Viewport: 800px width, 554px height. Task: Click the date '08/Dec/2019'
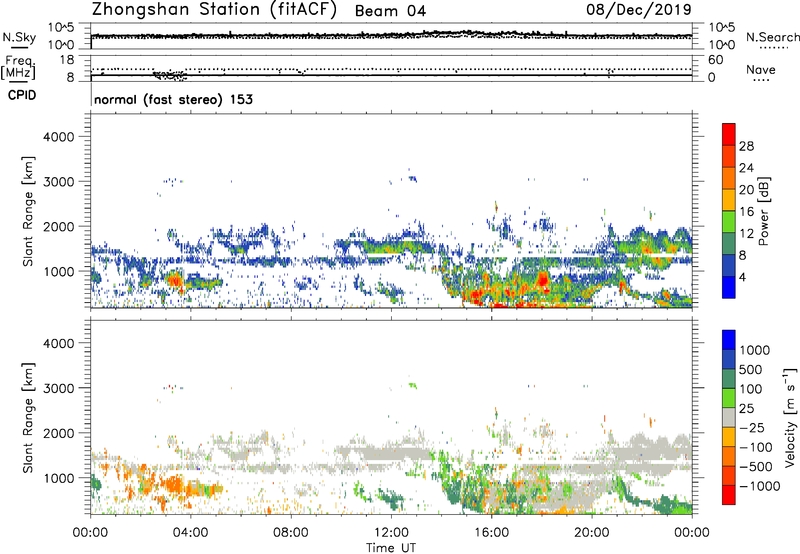click(x=639, y=9)
